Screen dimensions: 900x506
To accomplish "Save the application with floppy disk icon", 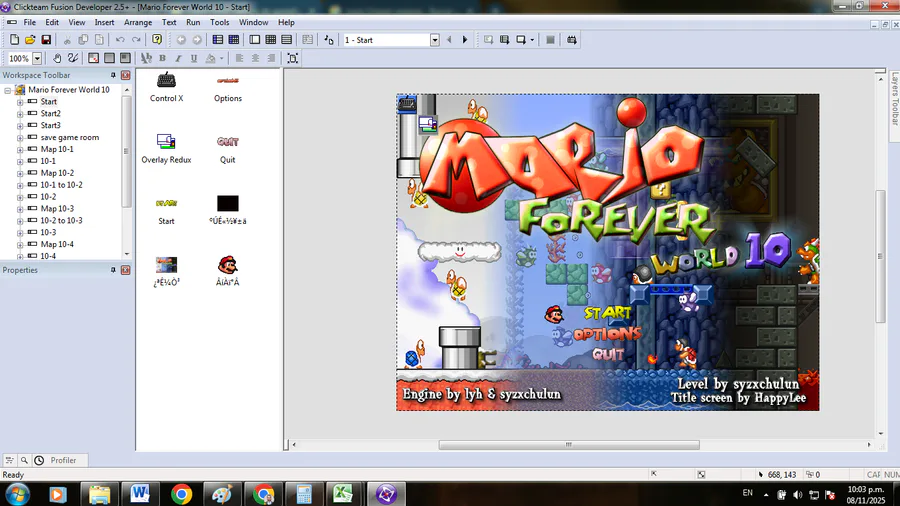I will (x=46, y=40).
